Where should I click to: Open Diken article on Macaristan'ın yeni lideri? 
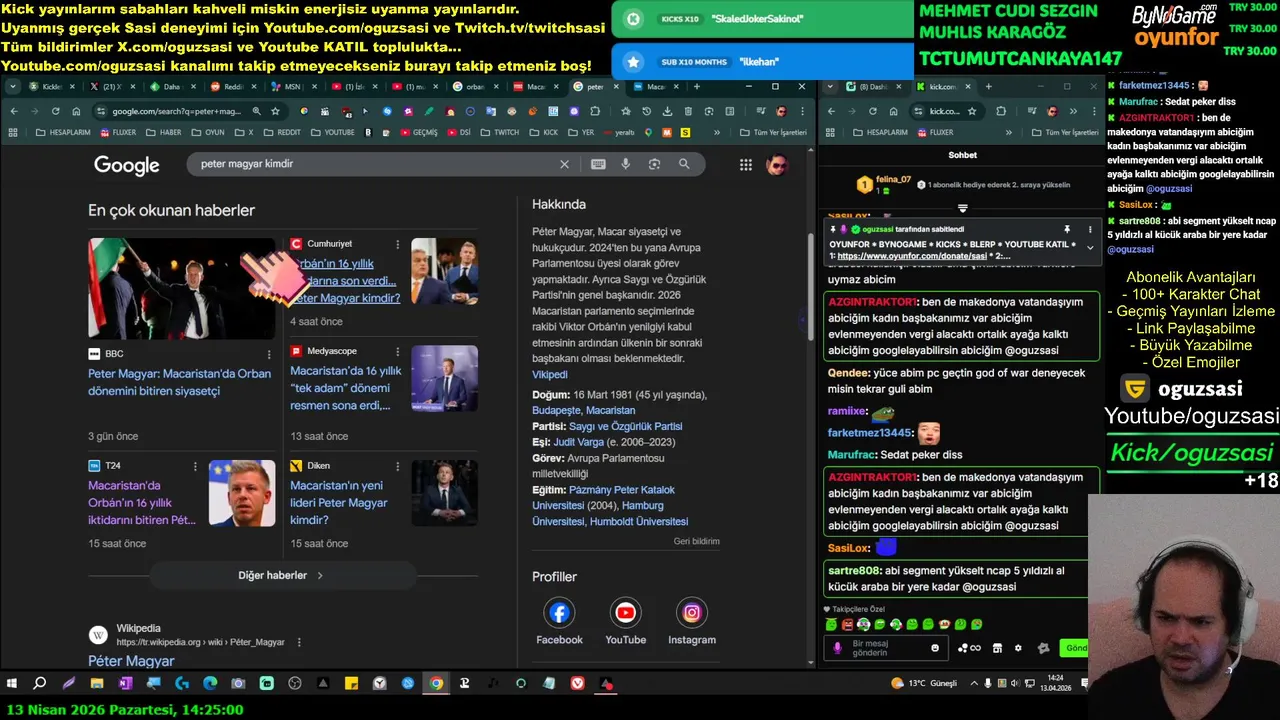339,503
